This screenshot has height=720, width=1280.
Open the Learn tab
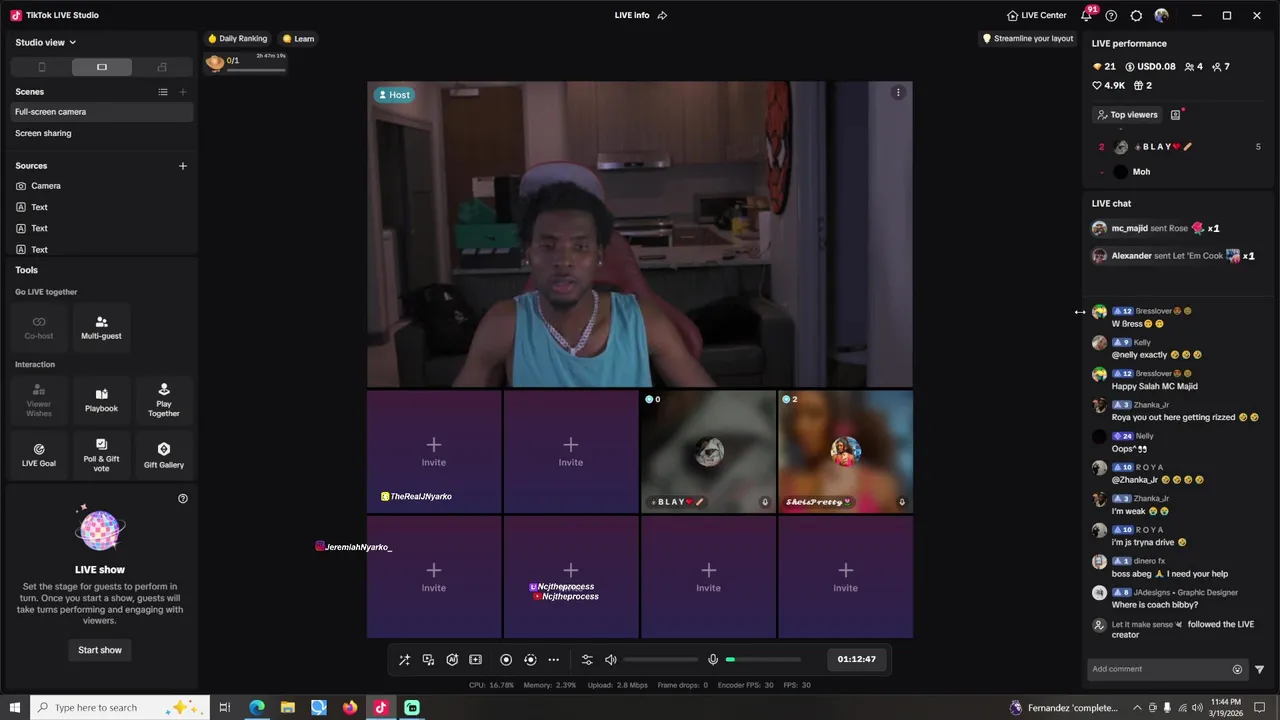point(298,39)
